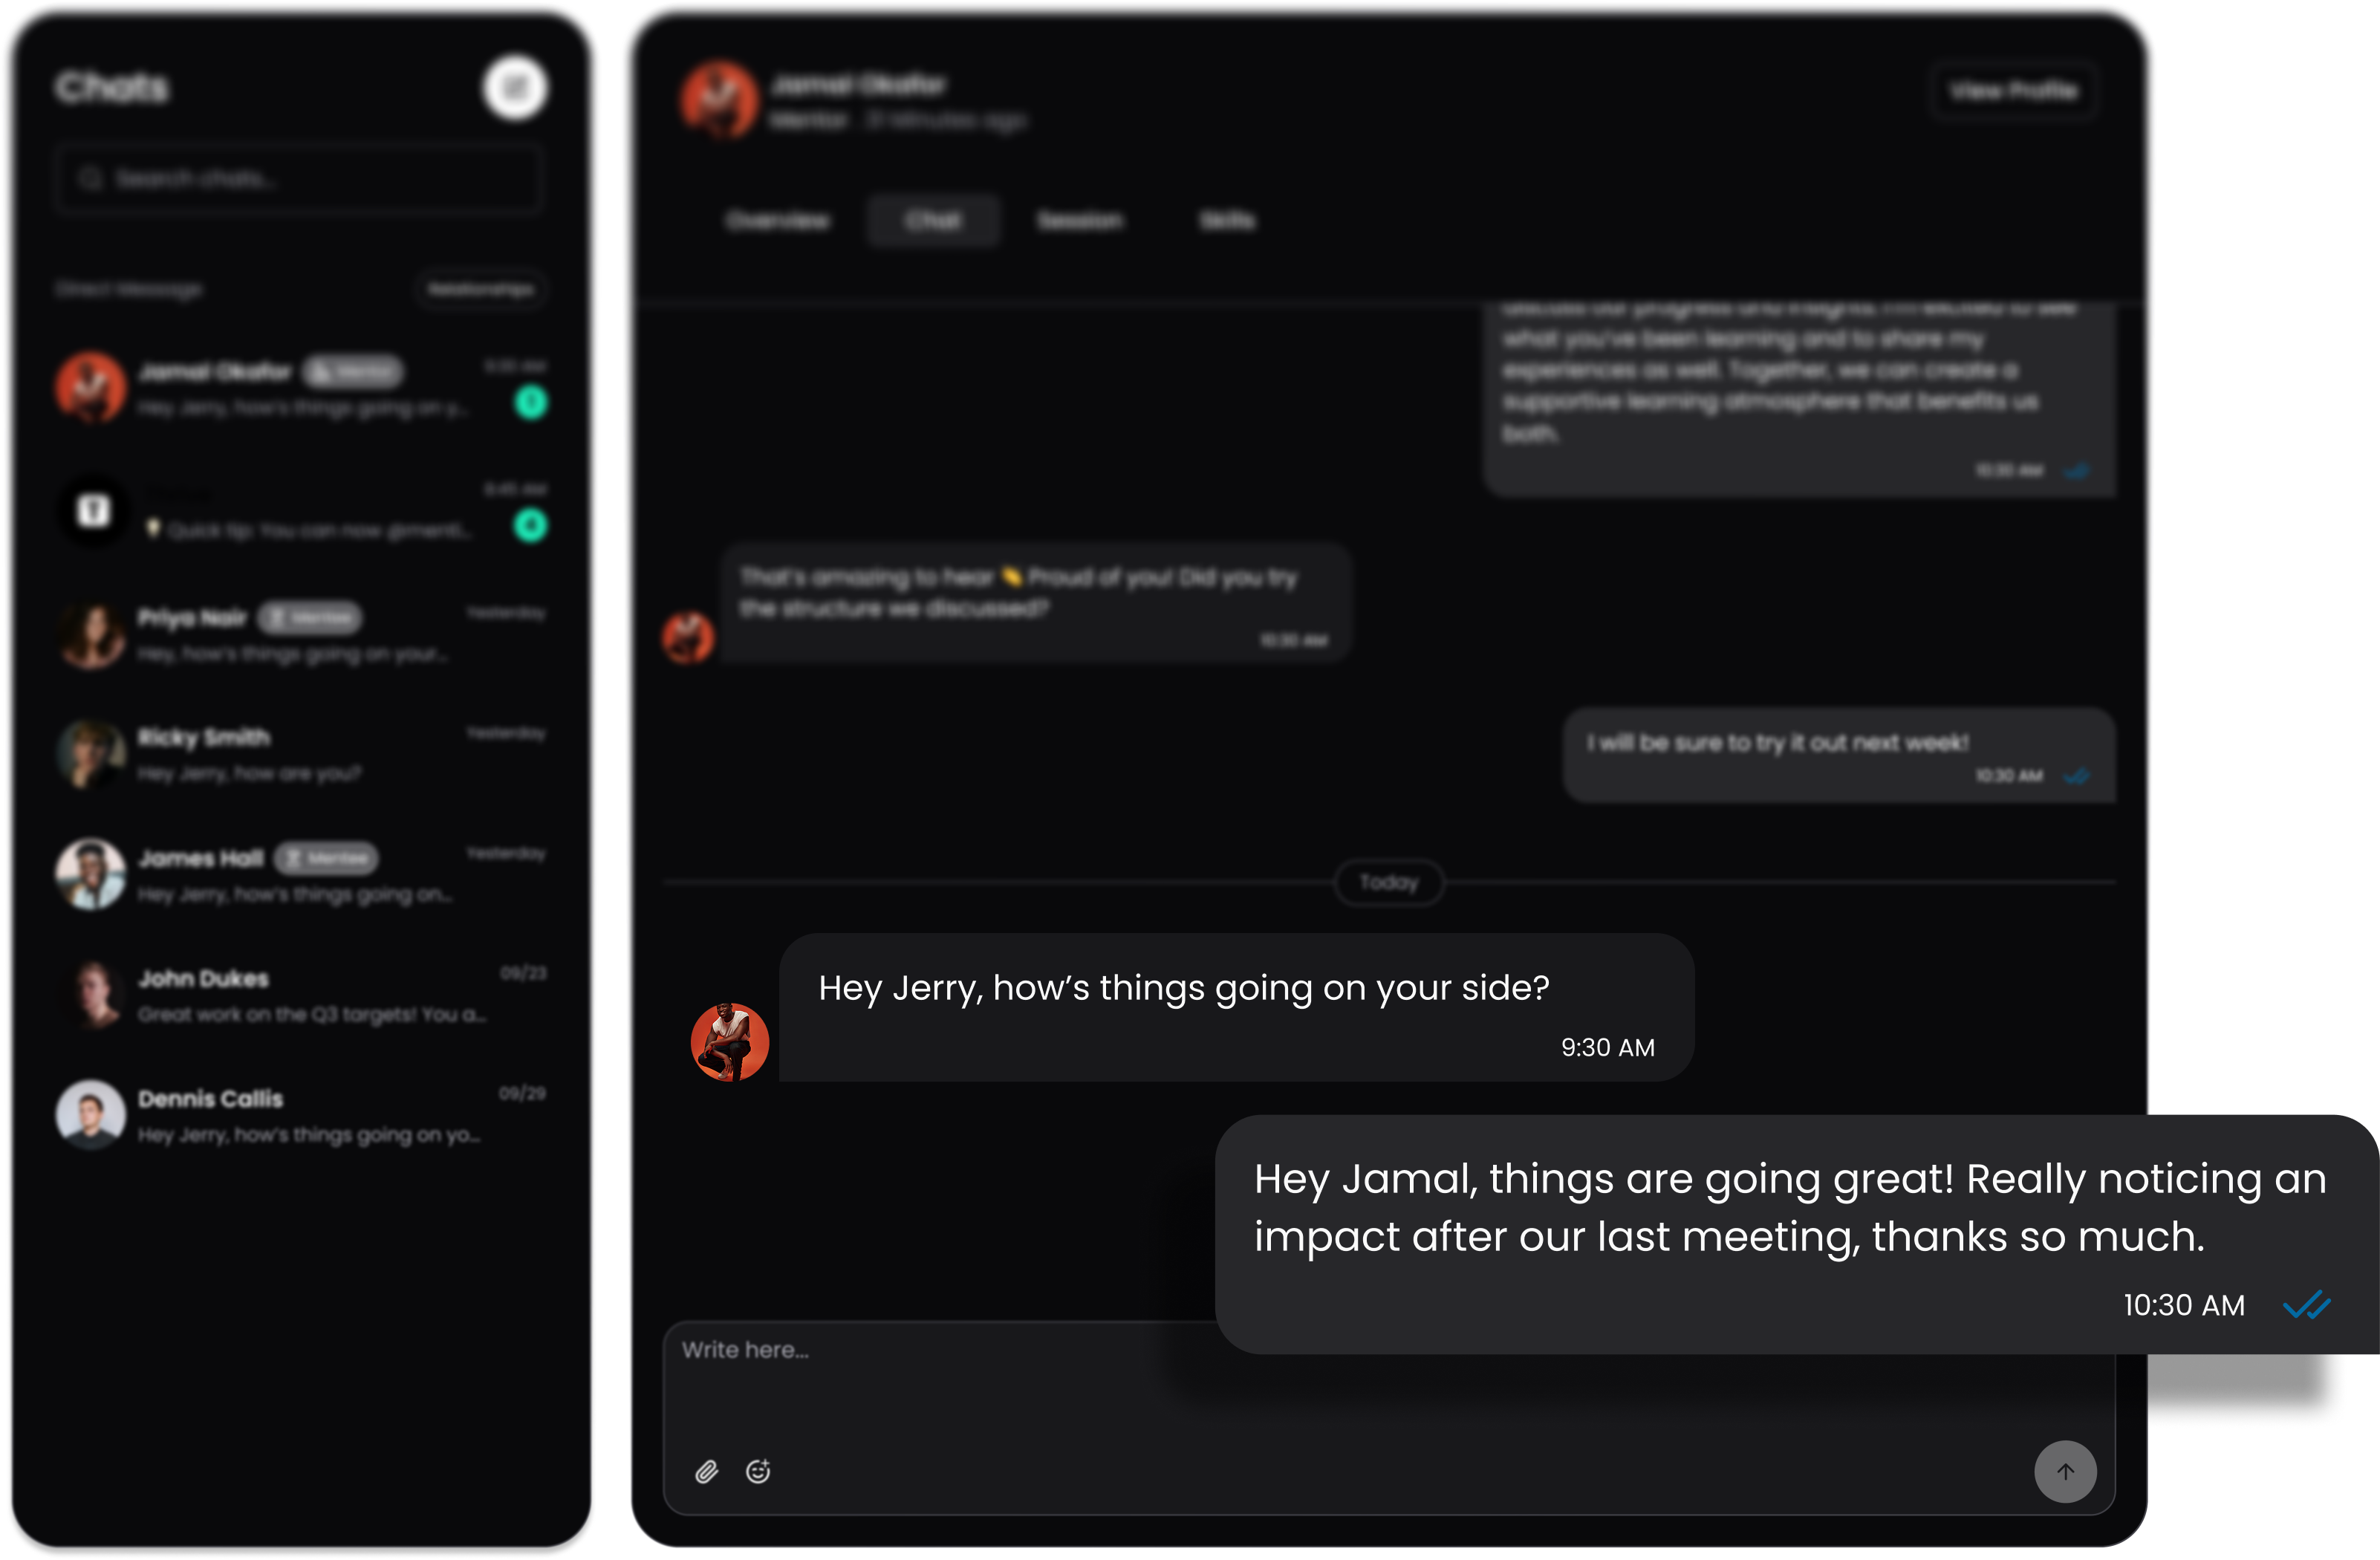This screenshot has height=1560, width=2380.
Task: Click the blue double-check read receipt
Action: [x=2307, y=1305]
